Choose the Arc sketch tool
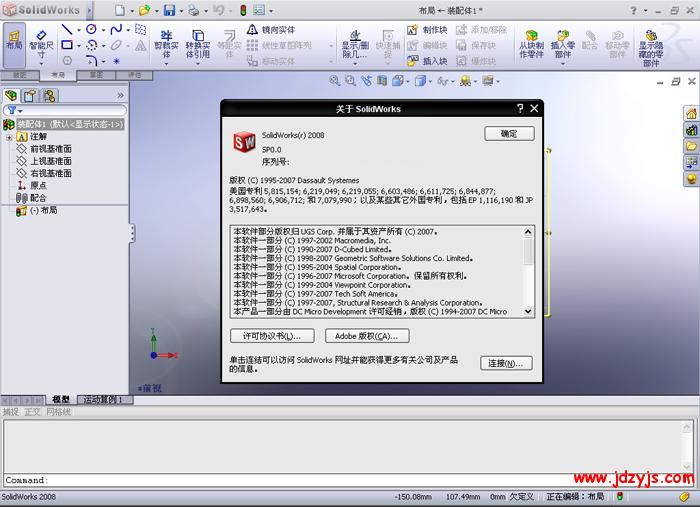 pos(92,45)
